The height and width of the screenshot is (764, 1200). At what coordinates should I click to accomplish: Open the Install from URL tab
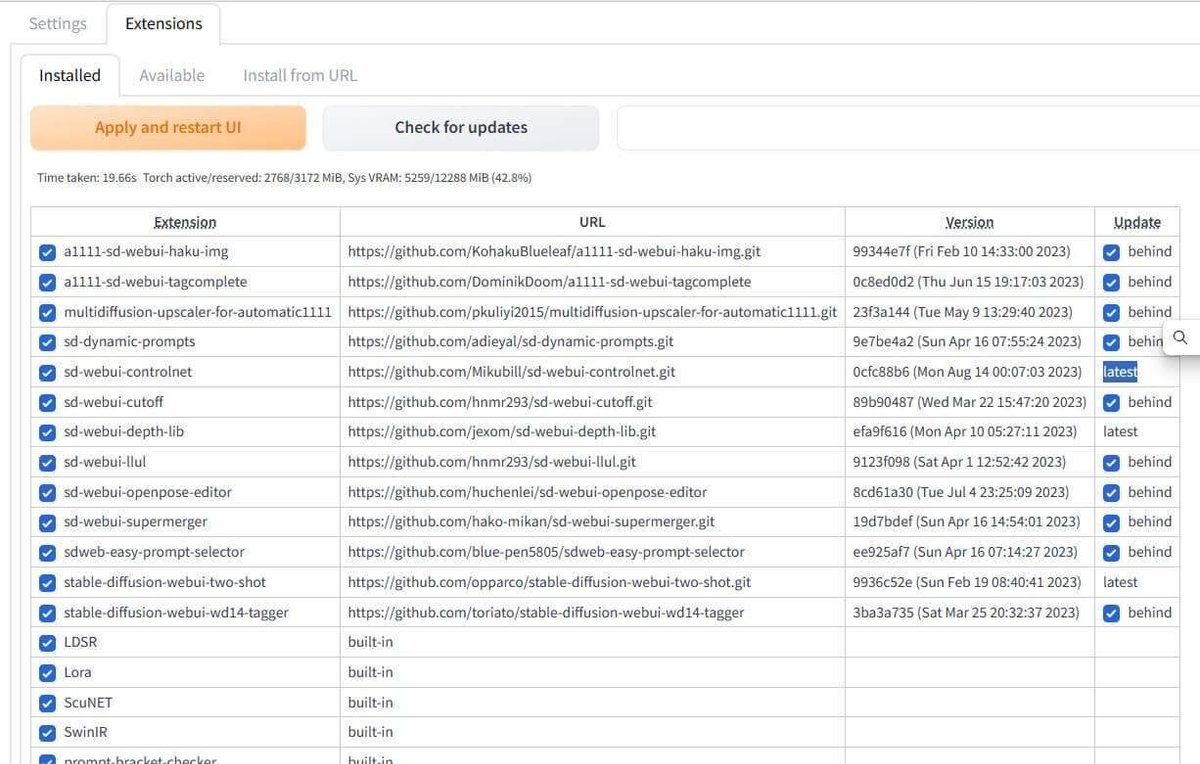point(300,75)
